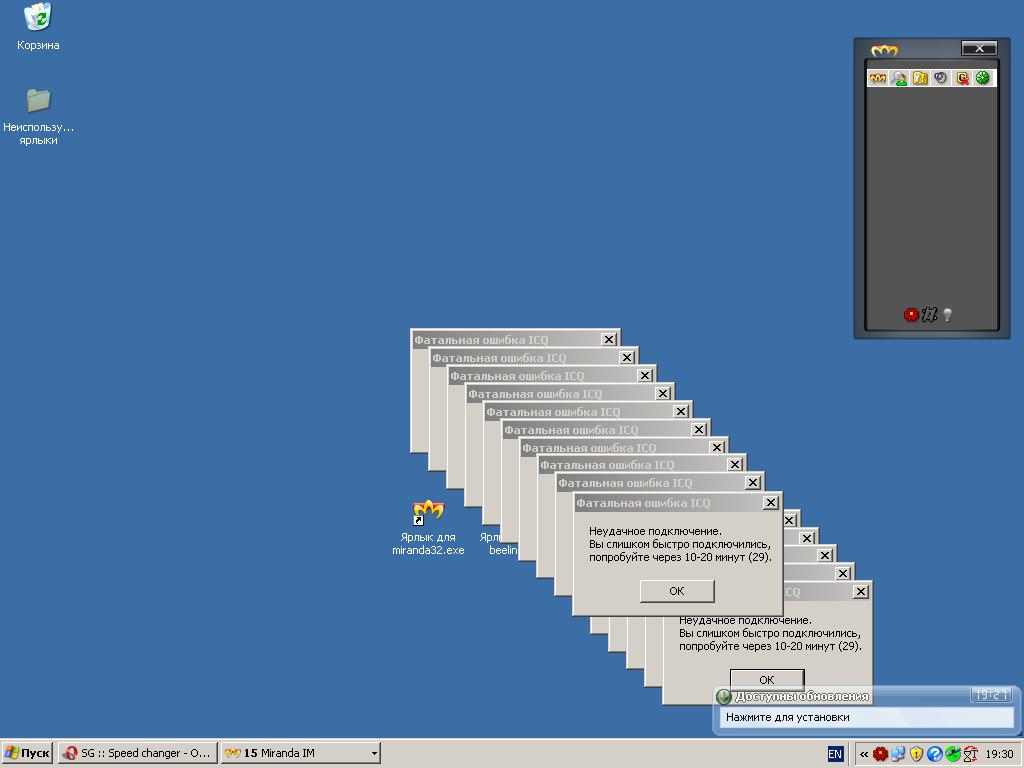Click the find/add contacts magnifier icon in Miranda
The image size is (1024, 768).
[x=899, y=78]
